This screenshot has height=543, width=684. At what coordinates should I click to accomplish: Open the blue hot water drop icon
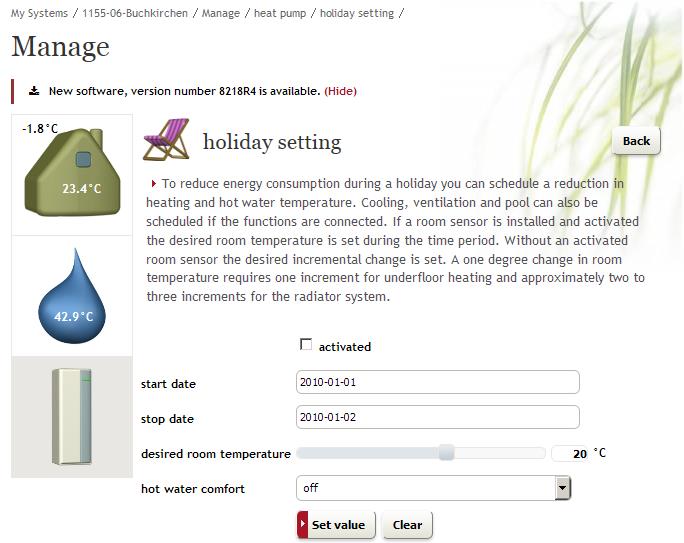click(x=72, y=296)
